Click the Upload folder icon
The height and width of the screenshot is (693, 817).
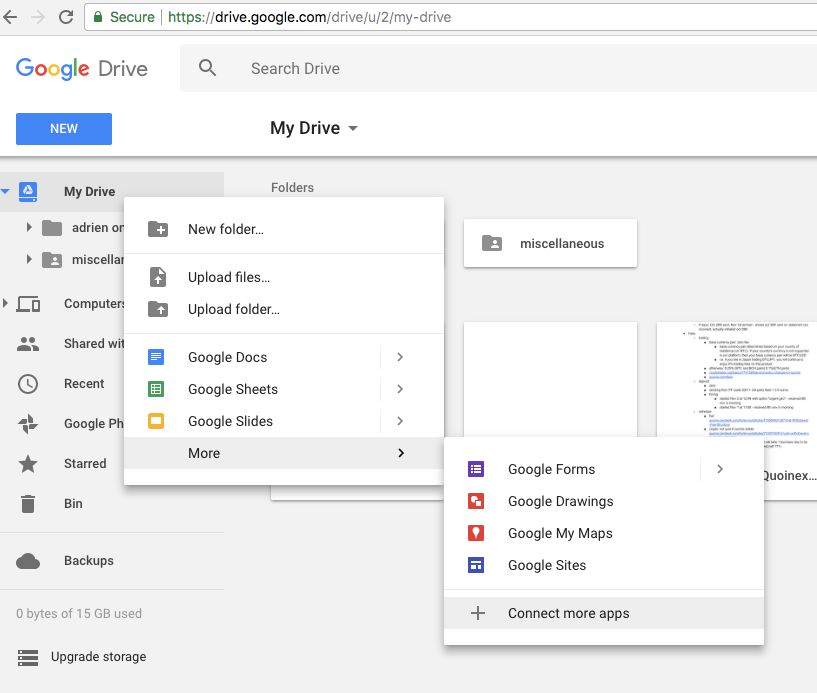[158, 309]
